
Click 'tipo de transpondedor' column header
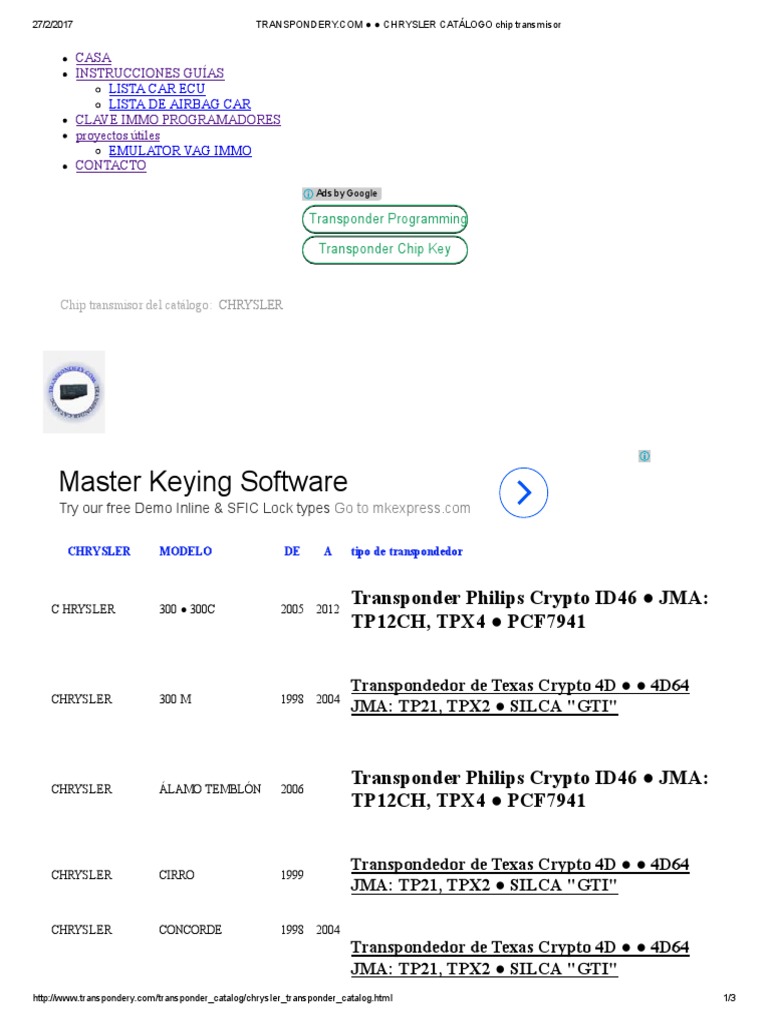407,552
